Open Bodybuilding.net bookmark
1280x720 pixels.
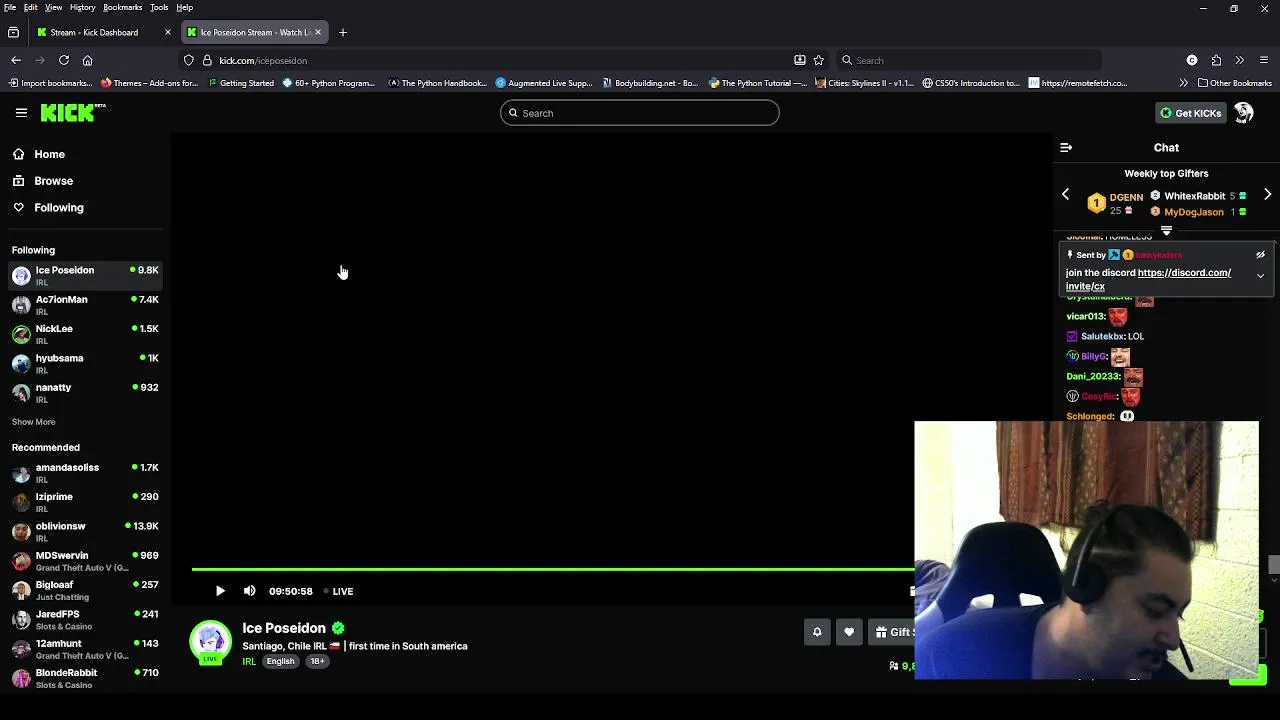[x=650, y=83]
